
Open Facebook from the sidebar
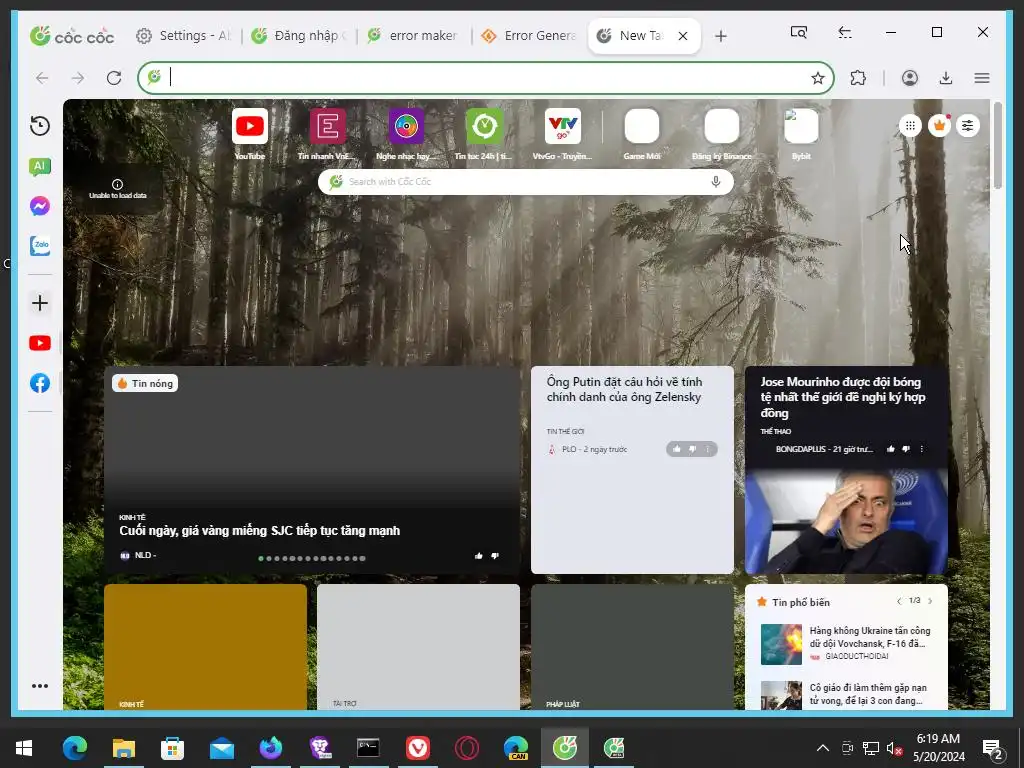[x=40, y=383]
